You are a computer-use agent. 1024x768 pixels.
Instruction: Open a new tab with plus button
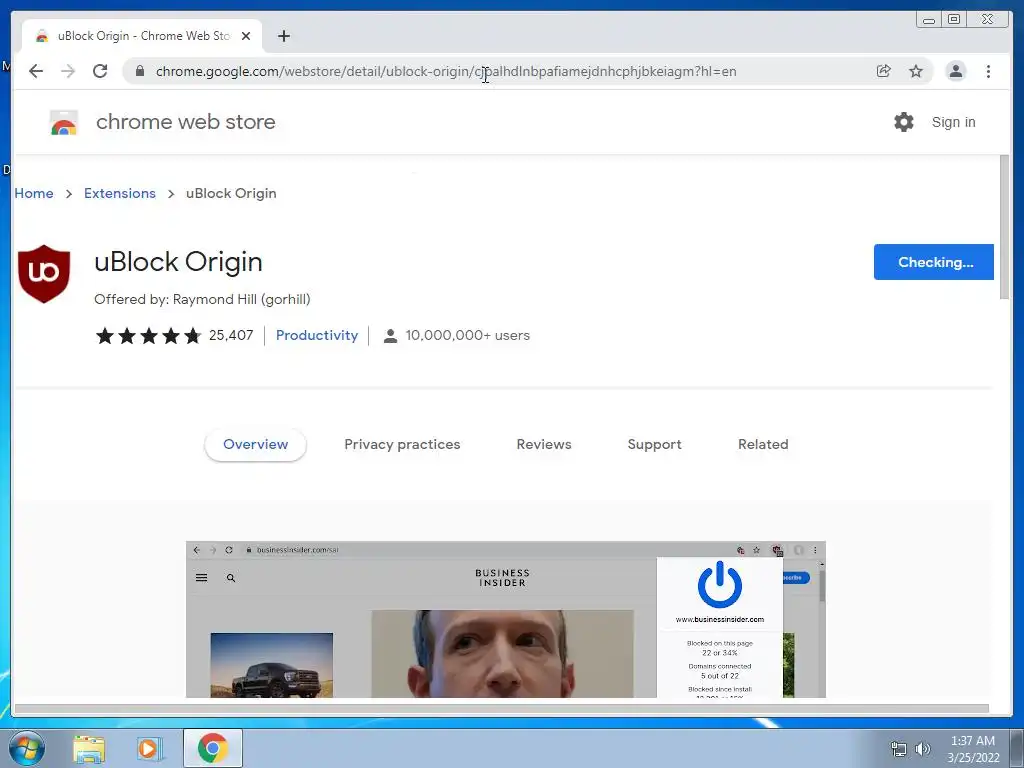pyautogui.click(x=283, y=36)
